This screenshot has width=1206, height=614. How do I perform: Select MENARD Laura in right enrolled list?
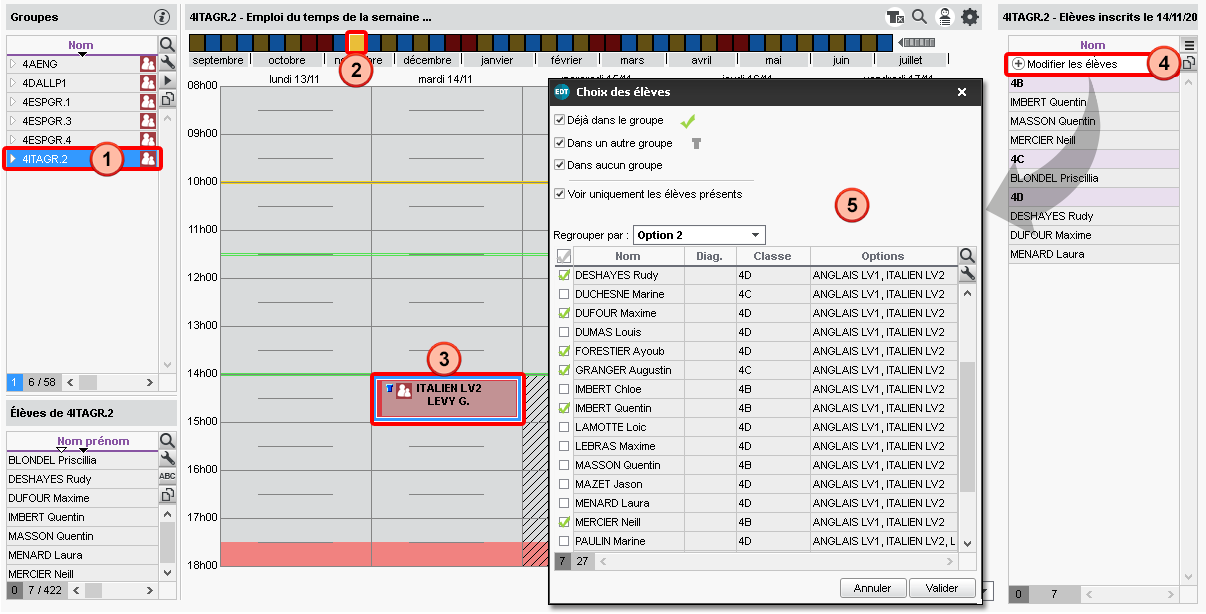[x=1094, y=254]
